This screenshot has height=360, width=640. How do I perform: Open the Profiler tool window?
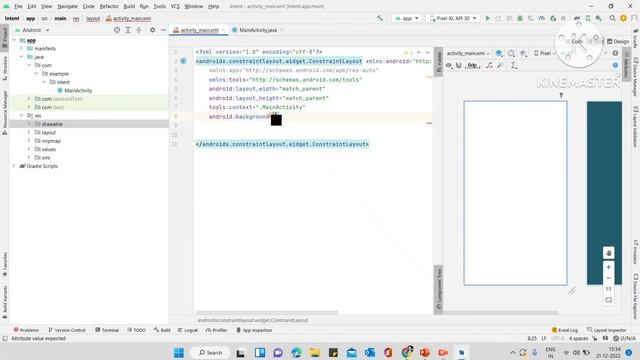pos(216,330)
